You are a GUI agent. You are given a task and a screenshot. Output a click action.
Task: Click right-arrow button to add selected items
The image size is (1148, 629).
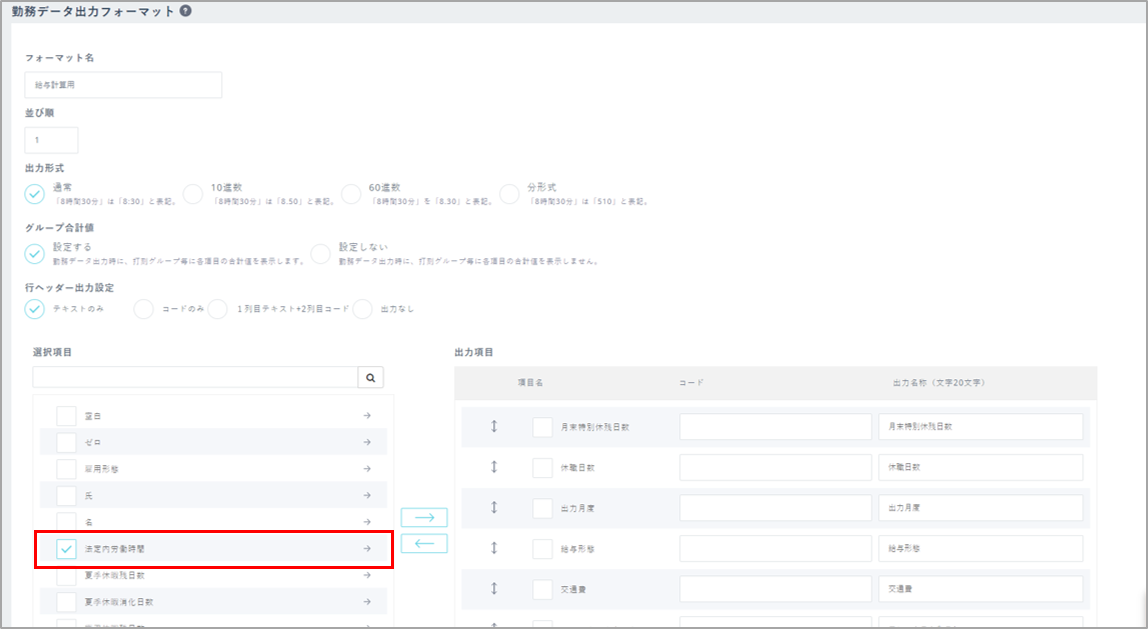point(424,517)
